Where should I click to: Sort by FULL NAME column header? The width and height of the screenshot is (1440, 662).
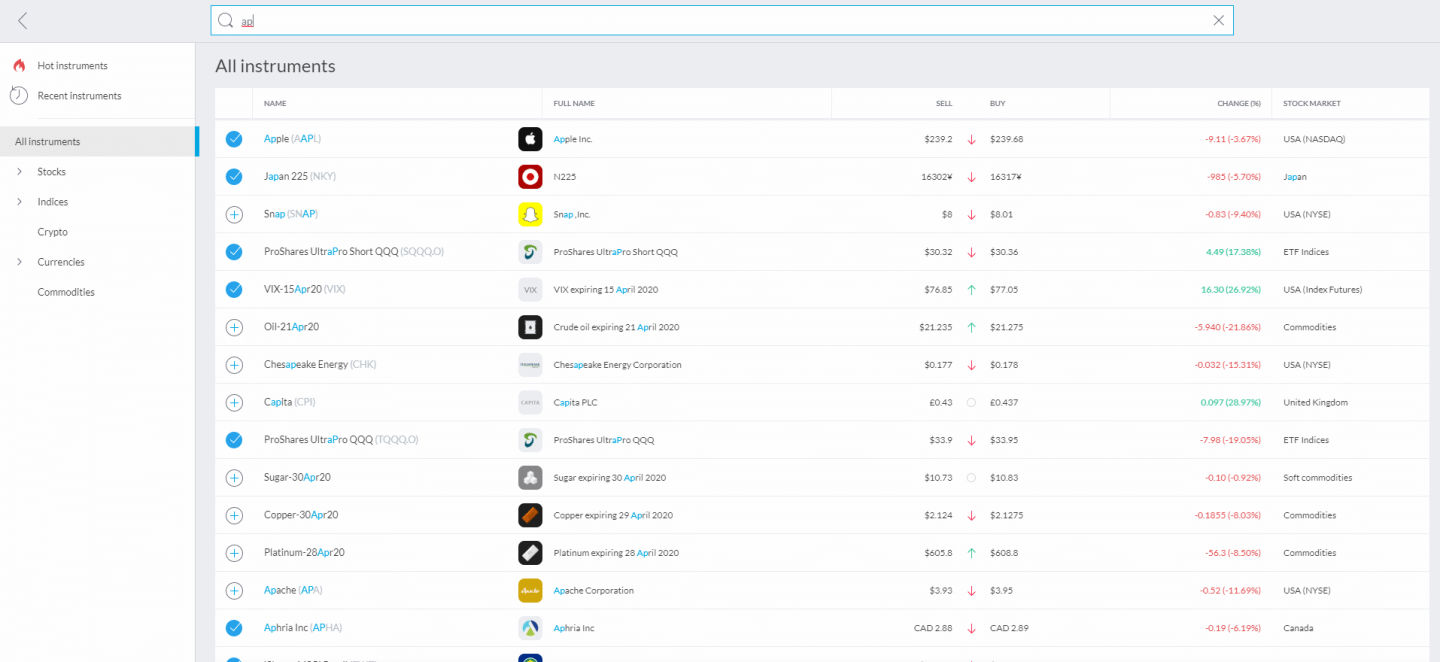coord(574,103)
